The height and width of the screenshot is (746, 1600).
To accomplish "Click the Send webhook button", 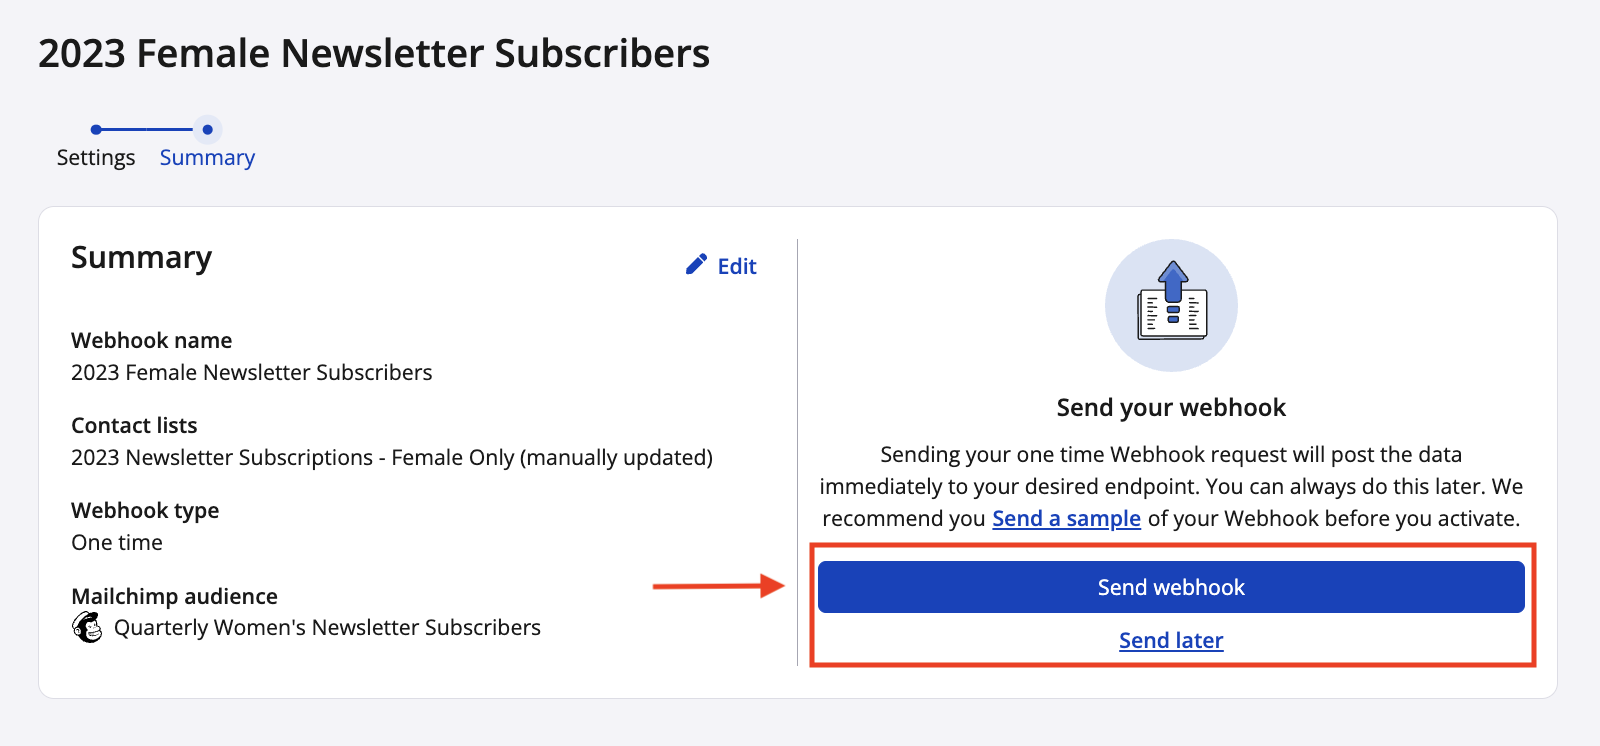I will pos(1171,587).
